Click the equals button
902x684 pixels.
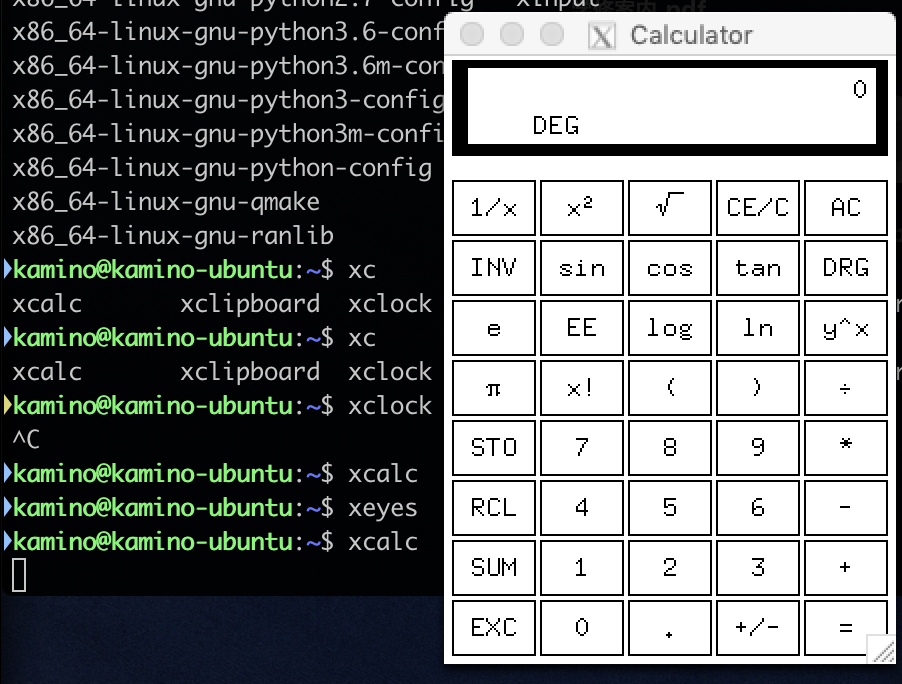coord(846,628)
